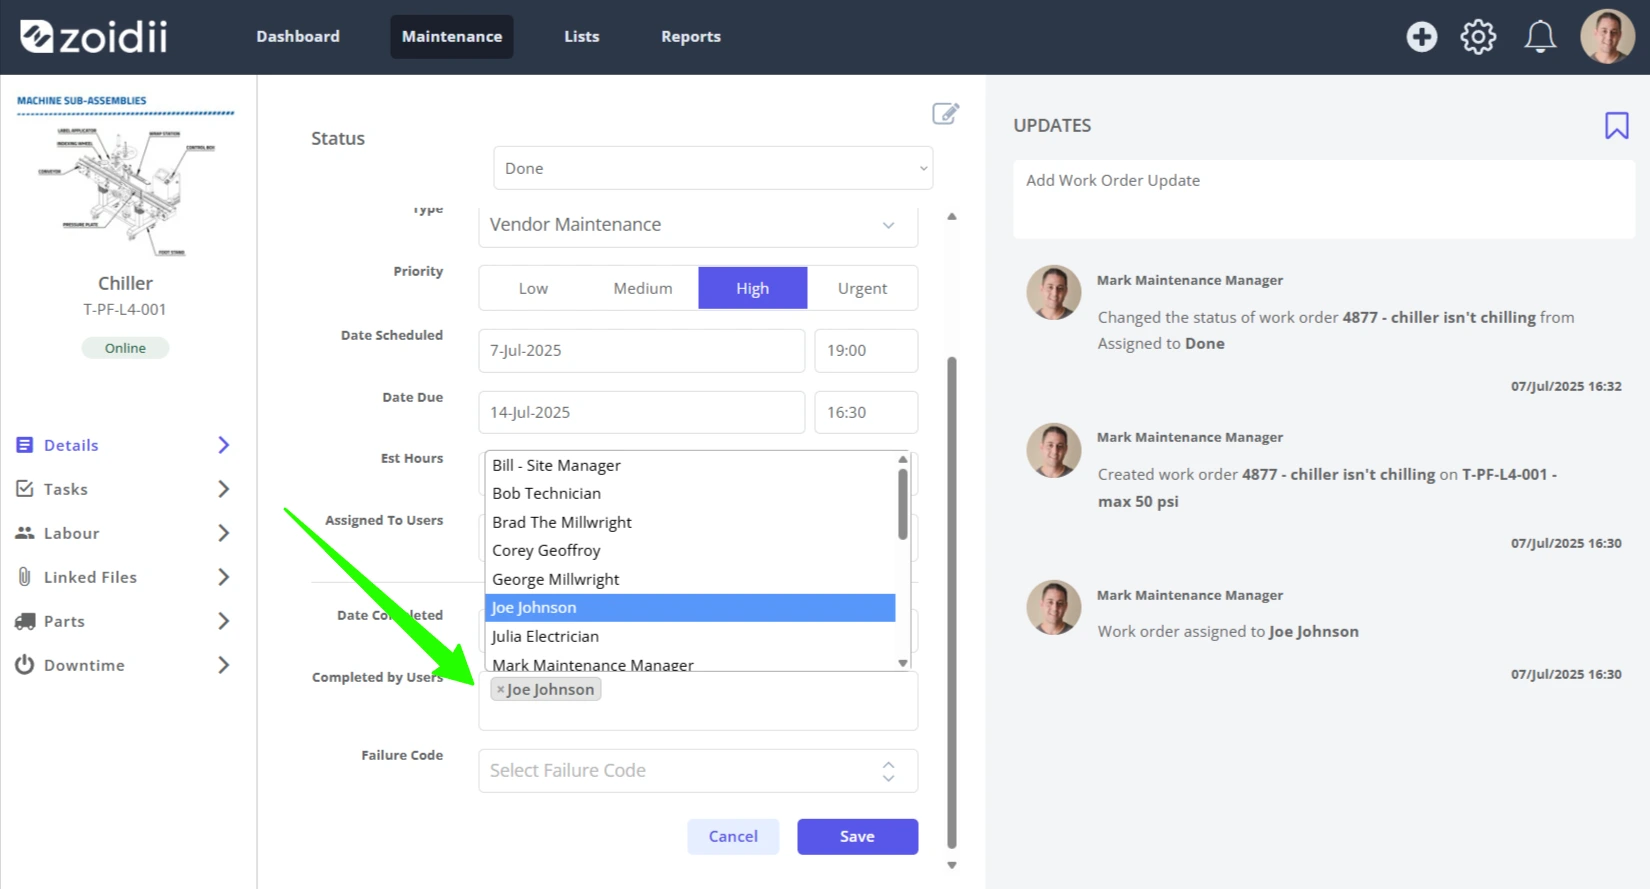
Task: Open the Lists menu
Action: click(x=582, y=37)
